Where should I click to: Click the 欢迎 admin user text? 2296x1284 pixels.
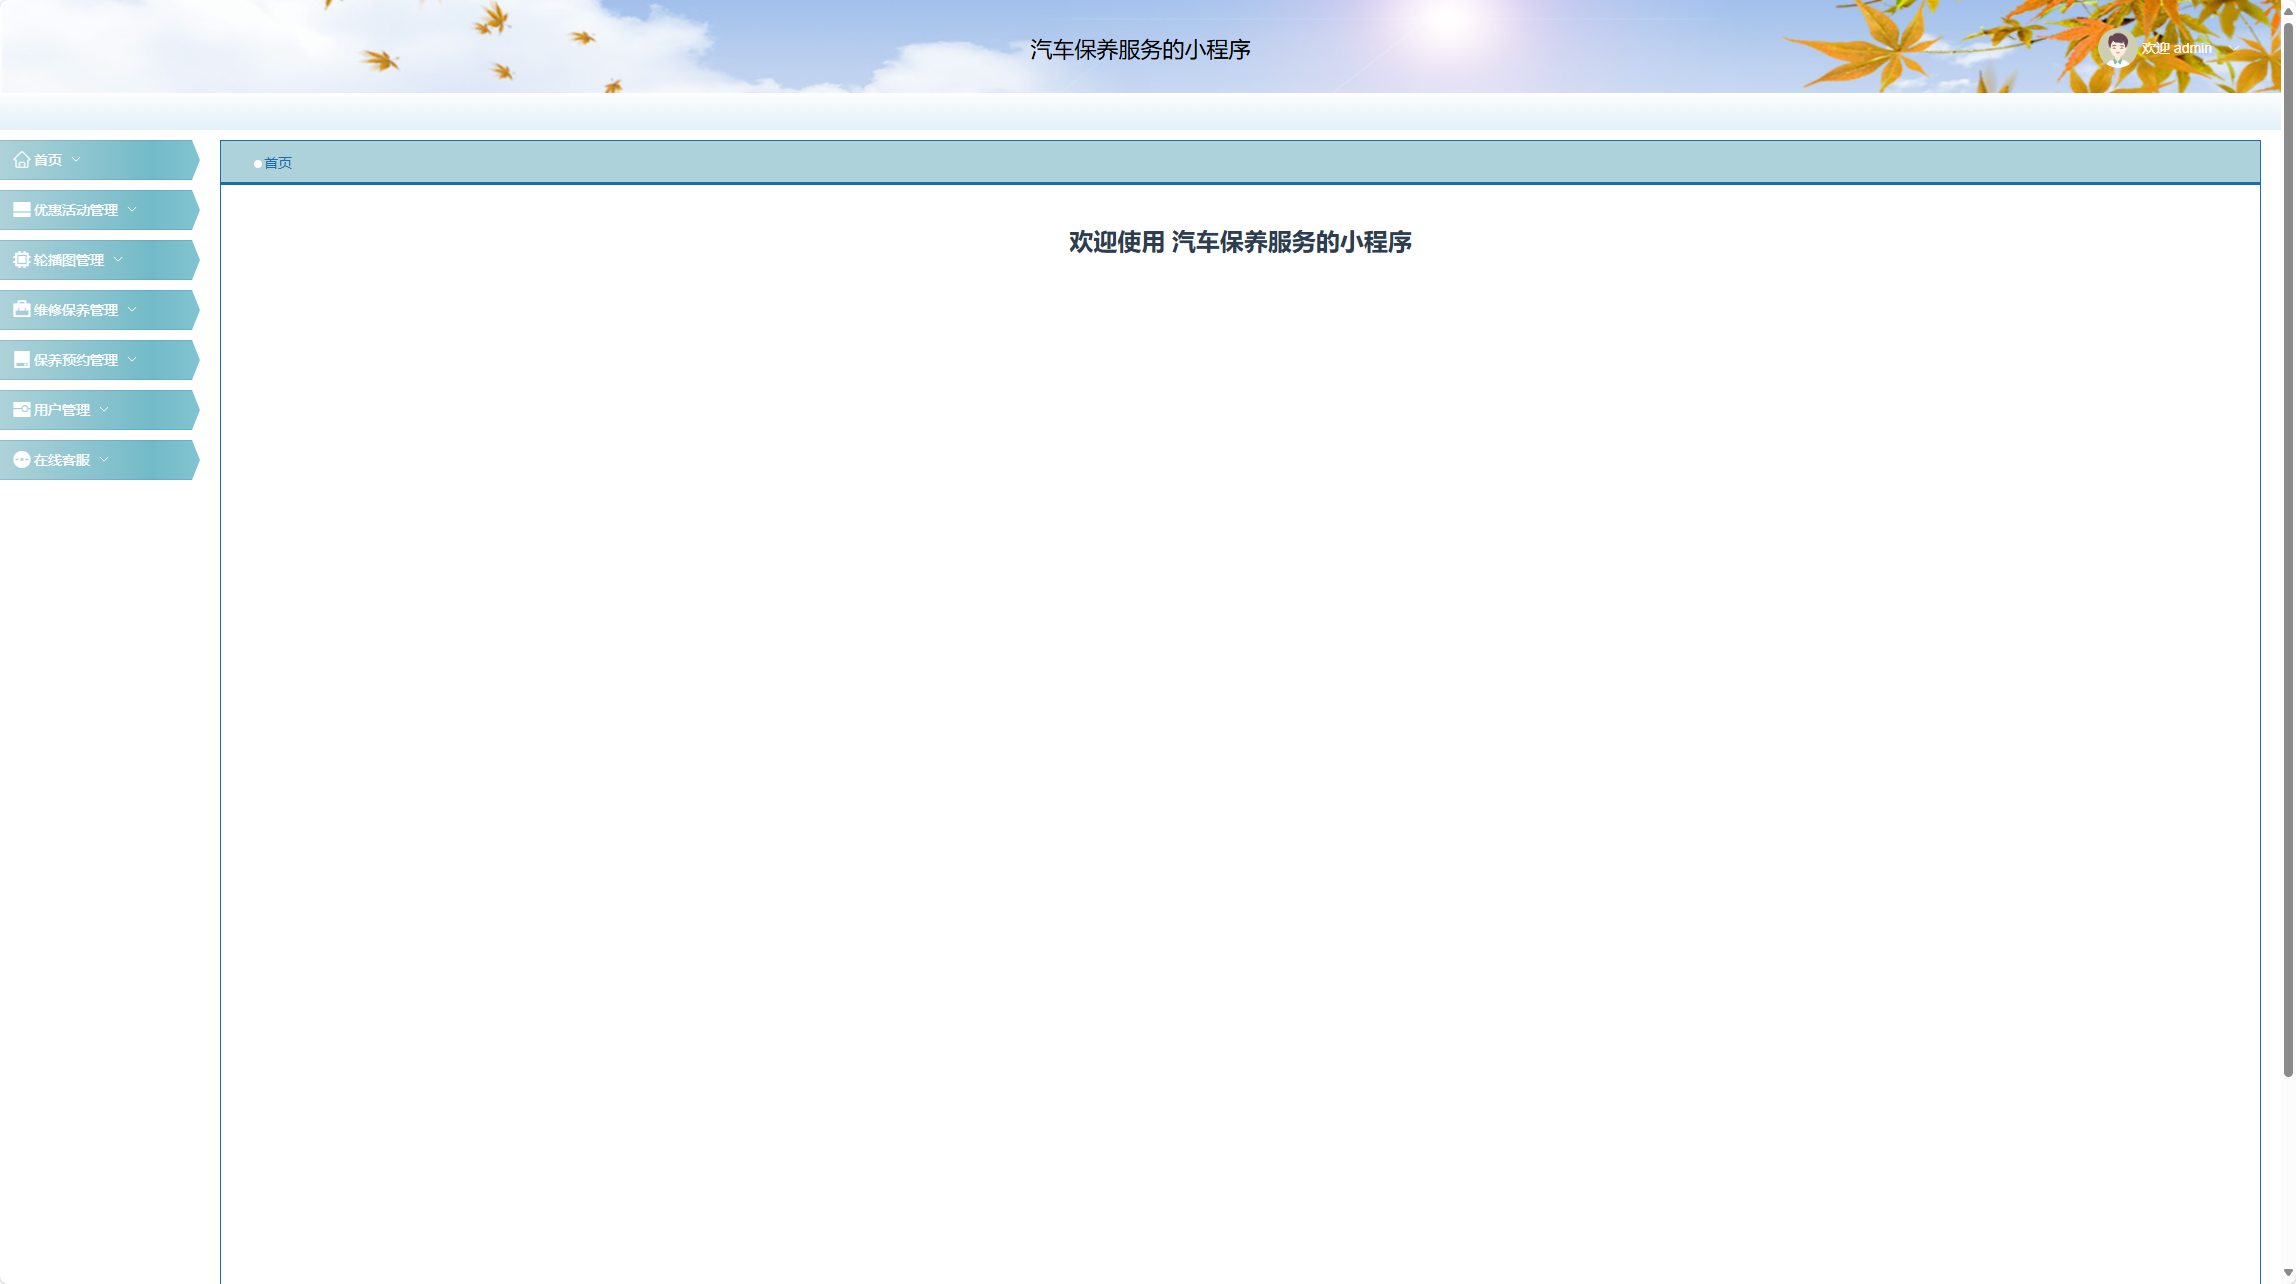pyautogui.click(x=2176, y=48)
